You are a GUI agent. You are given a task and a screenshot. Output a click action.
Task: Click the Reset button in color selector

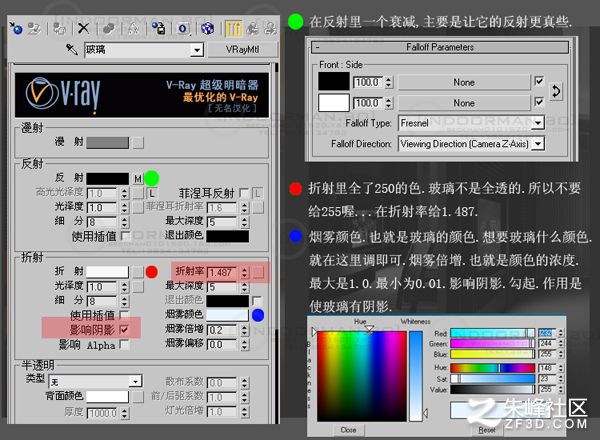[x=487, y=430]
